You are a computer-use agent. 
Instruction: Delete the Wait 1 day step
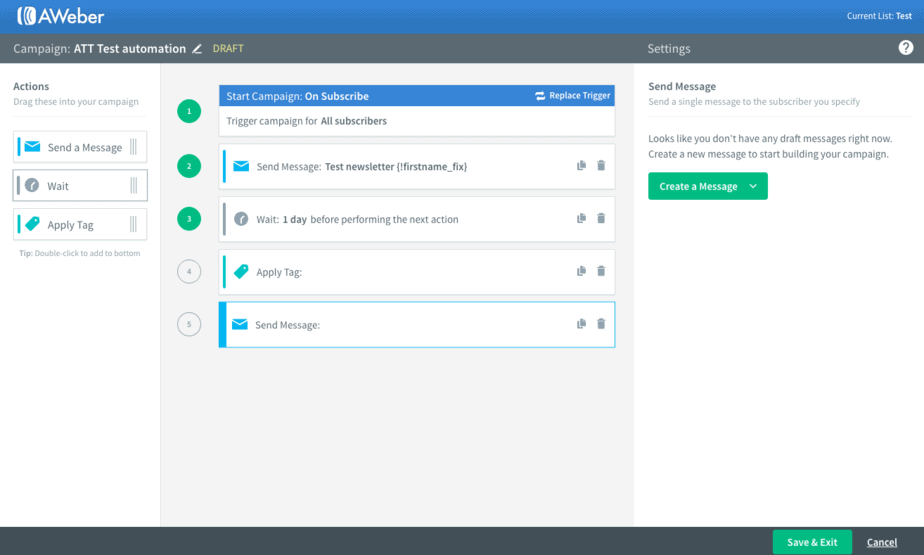tap(601, 218)
